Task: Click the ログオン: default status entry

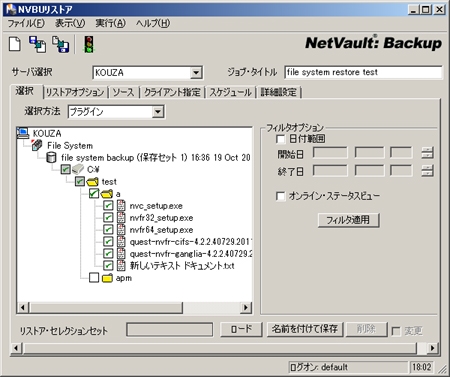Action: [348, 367]
